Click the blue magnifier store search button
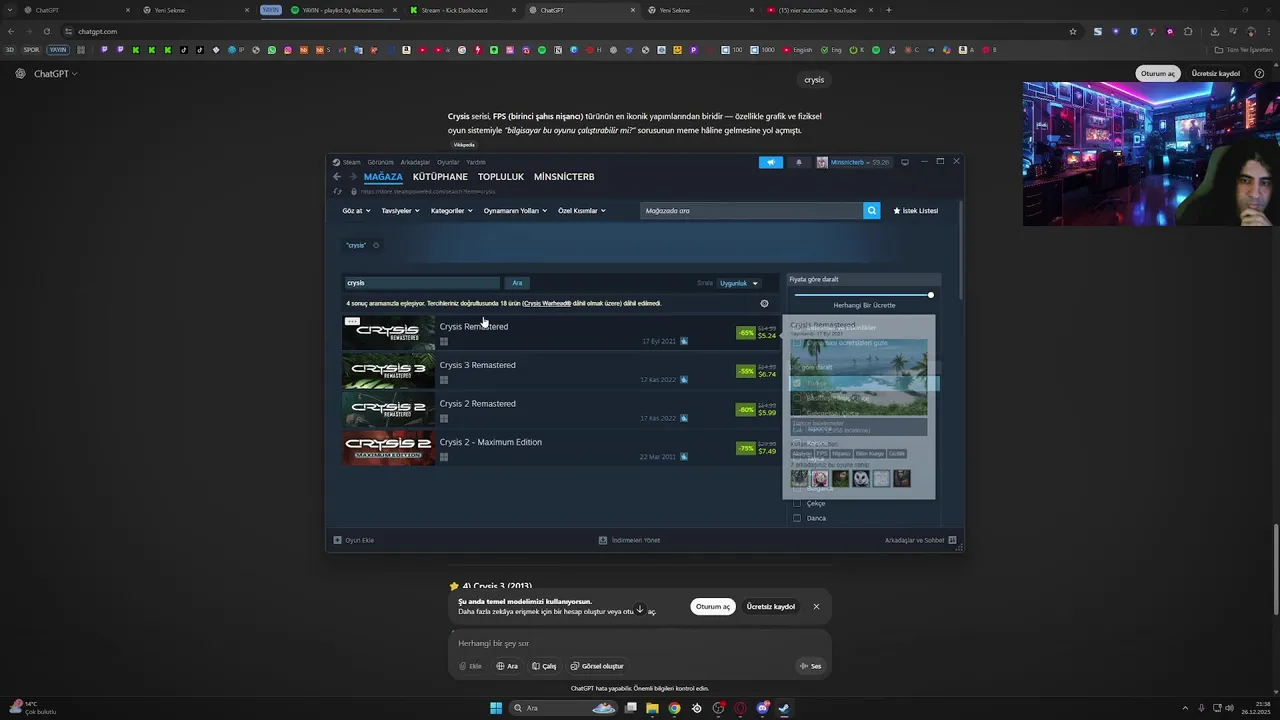Screen dimensions: 1280x720 (871, 211)
